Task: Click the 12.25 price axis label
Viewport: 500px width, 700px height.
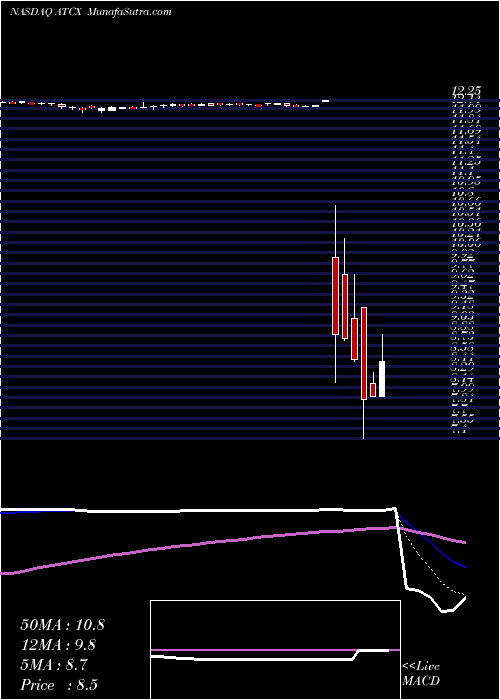Action: [467, 91]
